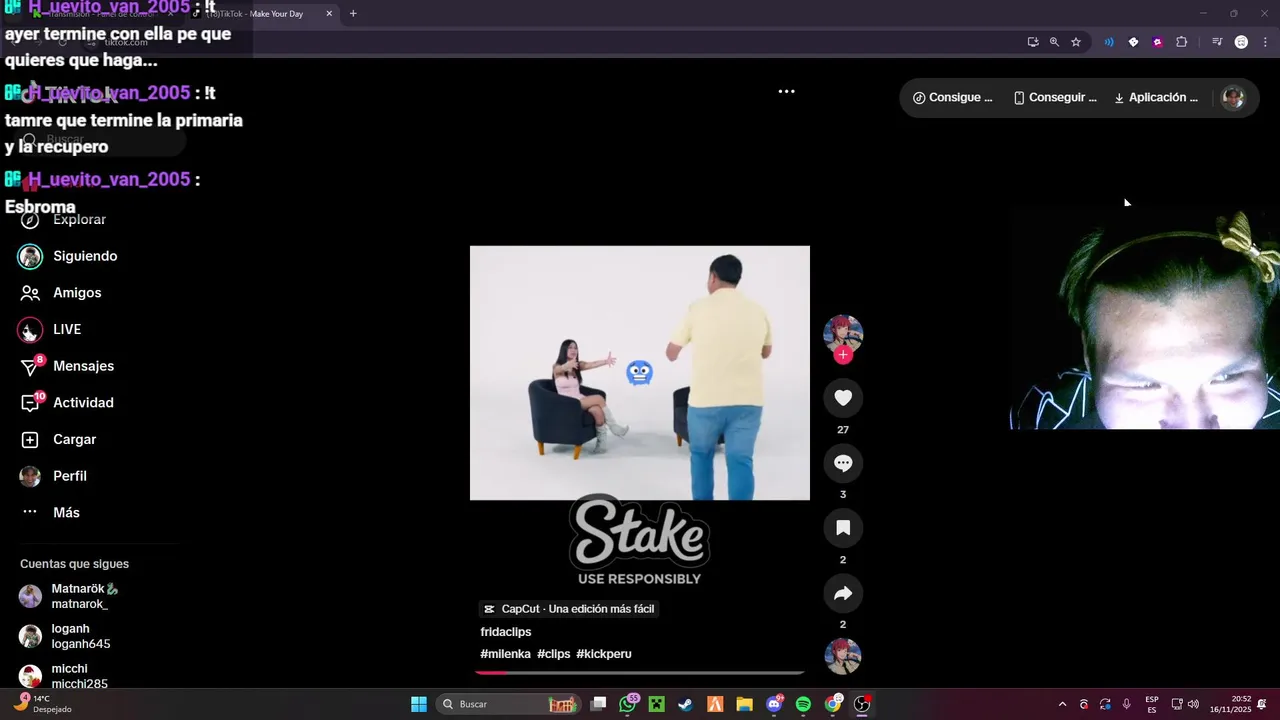Image resolution: width=1280 pixels, height=720 pixels.
Task: Open the Extensions puzzle menu
Action: [x=1182, y=42]
